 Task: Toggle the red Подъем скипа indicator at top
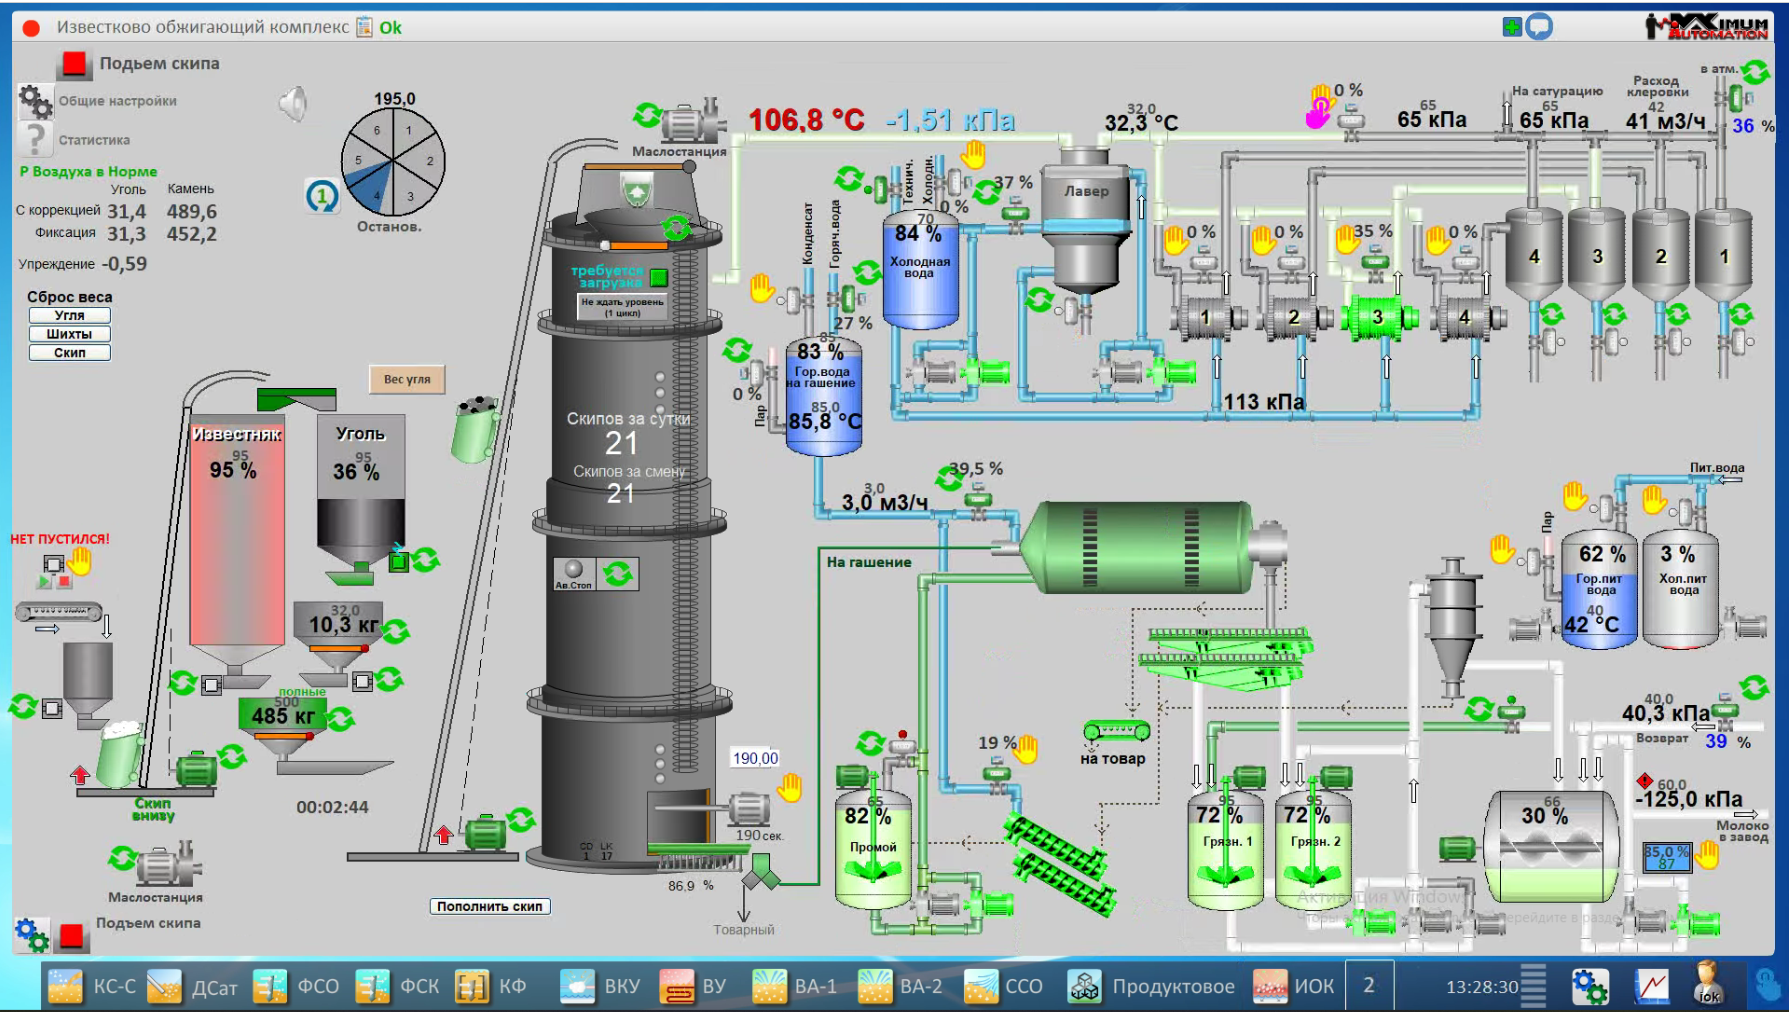[73, 64]
